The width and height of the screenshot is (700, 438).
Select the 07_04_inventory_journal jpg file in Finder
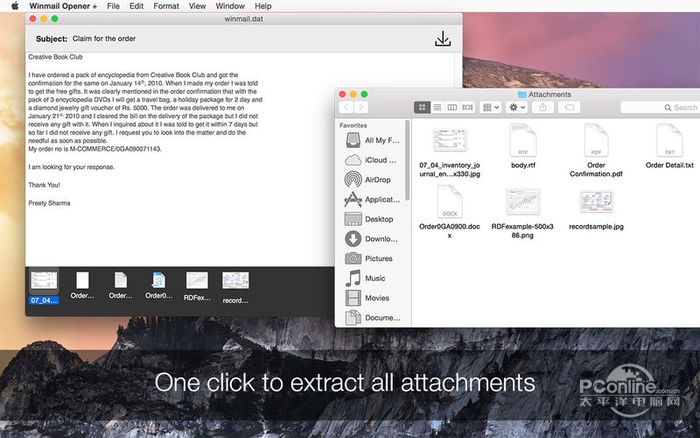click(450, 152)
